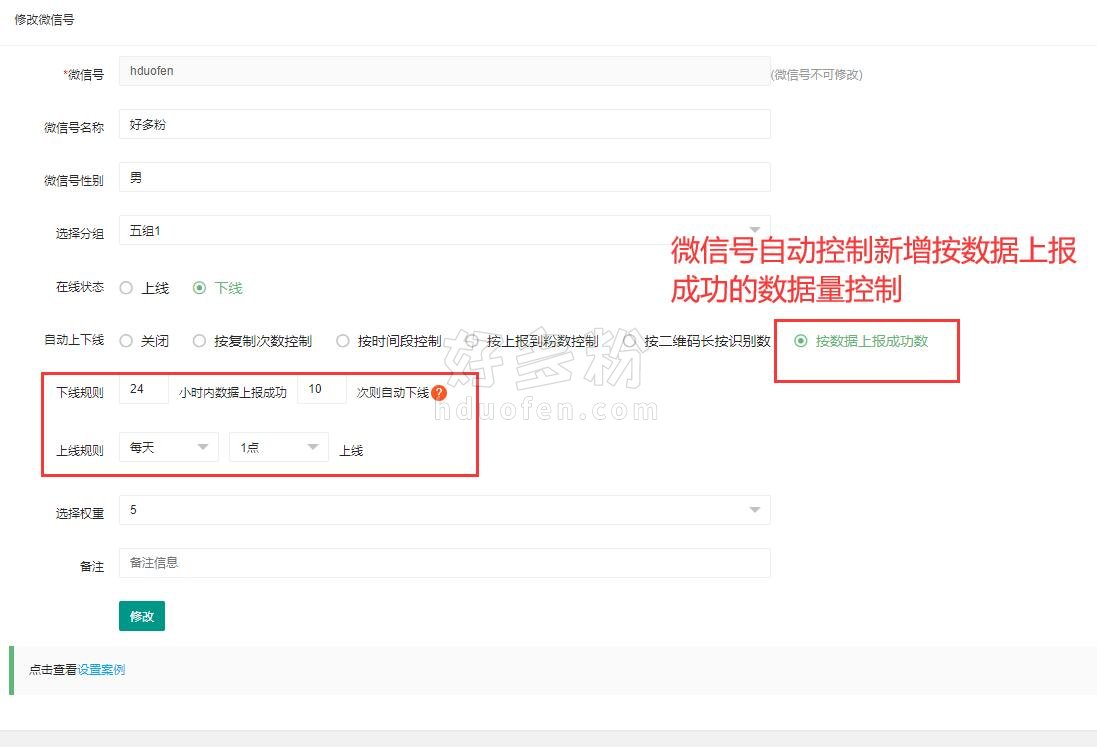Screen dimensions: 1097x747
Task: Click the 备注 remarks input field
Action: (x=445, y=563)
